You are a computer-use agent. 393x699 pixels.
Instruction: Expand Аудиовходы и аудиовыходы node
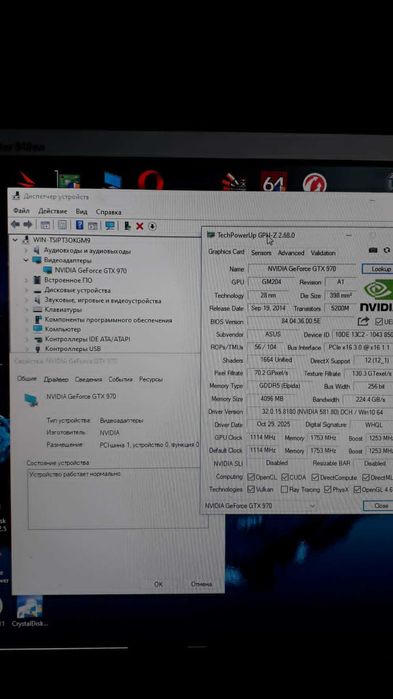26,251
